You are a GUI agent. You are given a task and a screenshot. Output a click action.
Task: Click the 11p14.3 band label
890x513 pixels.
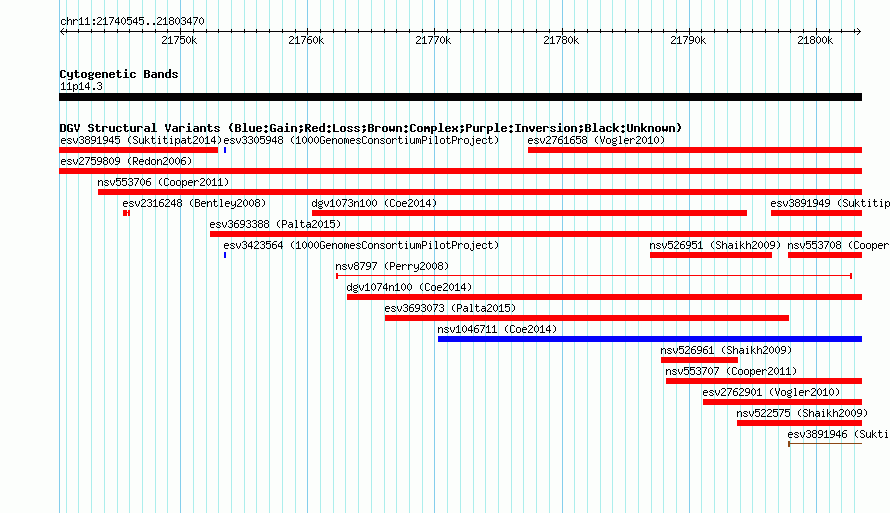tap(81, 87)
